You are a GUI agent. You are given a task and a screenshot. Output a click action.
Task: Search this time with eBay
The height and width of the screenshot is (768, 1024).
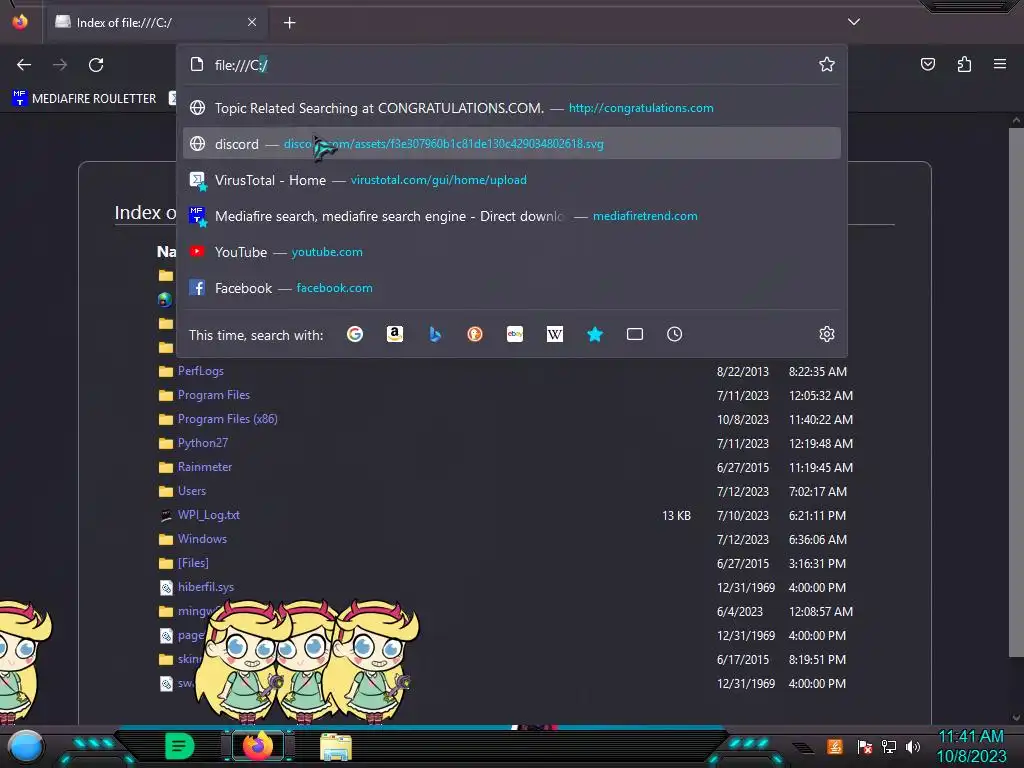(x=515, y=334)
